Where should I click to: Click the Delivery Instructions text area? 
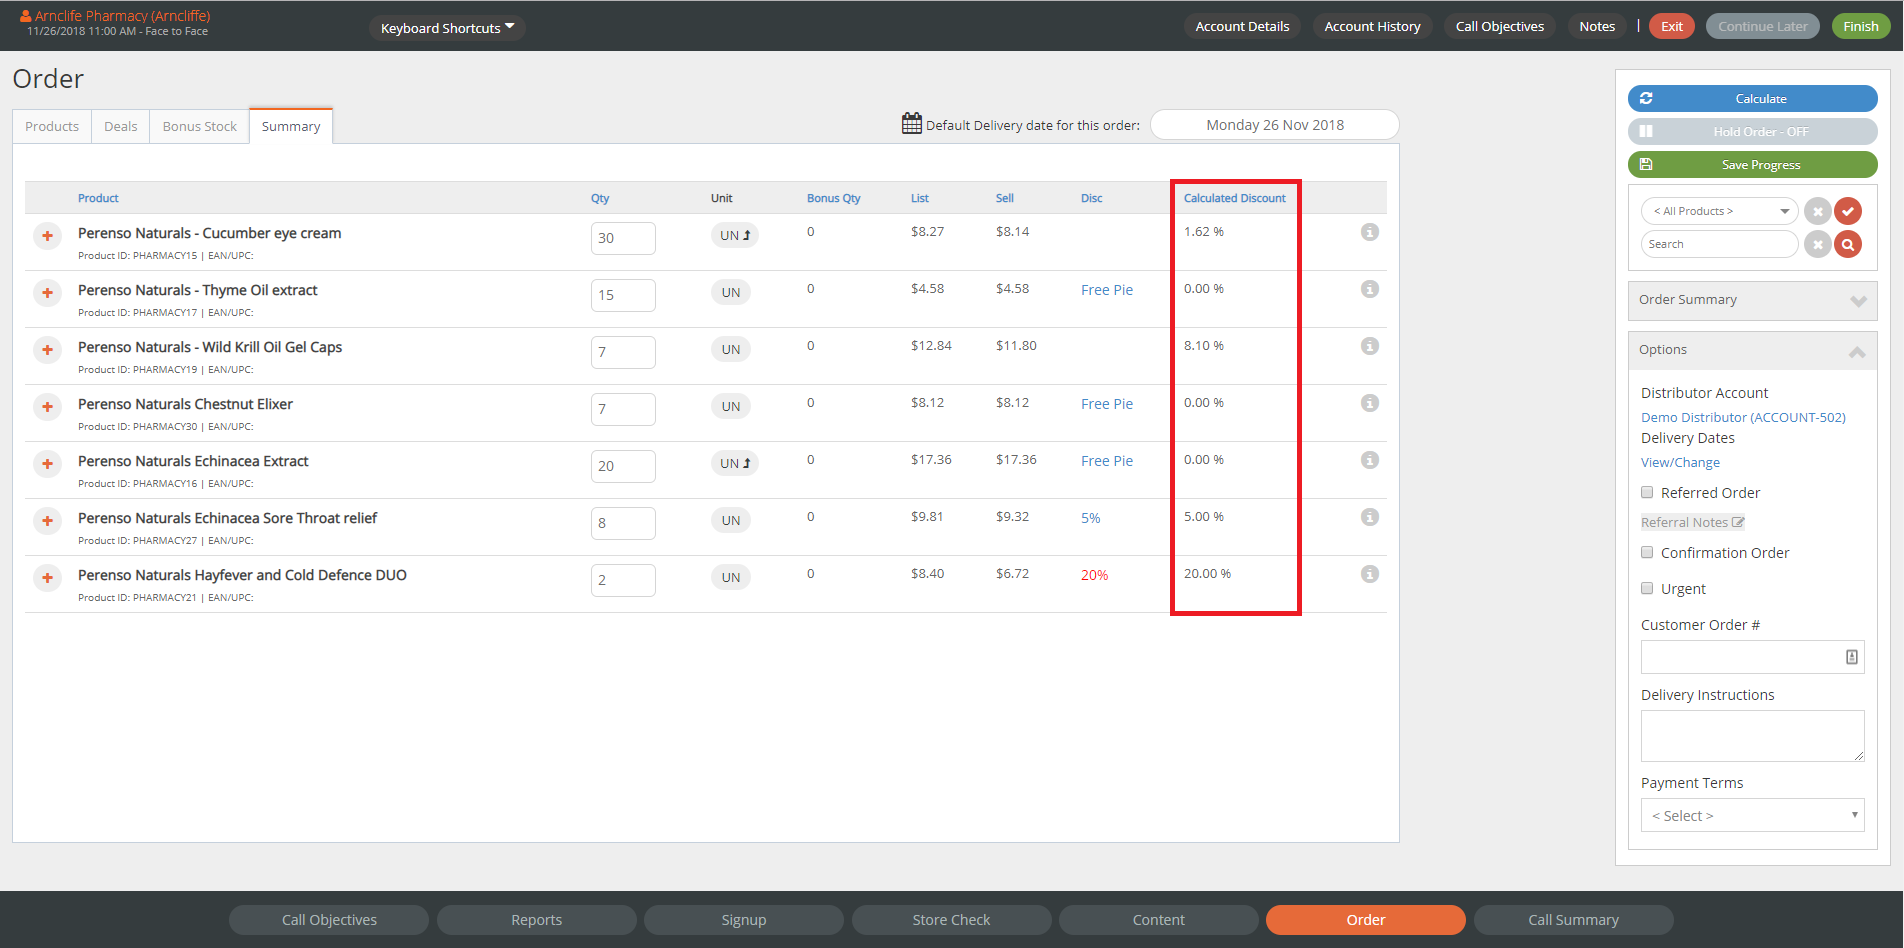[1752, 736]
